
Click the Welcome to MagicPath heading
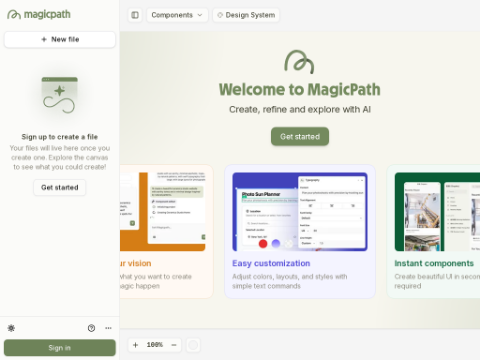(x=300, y=90)
